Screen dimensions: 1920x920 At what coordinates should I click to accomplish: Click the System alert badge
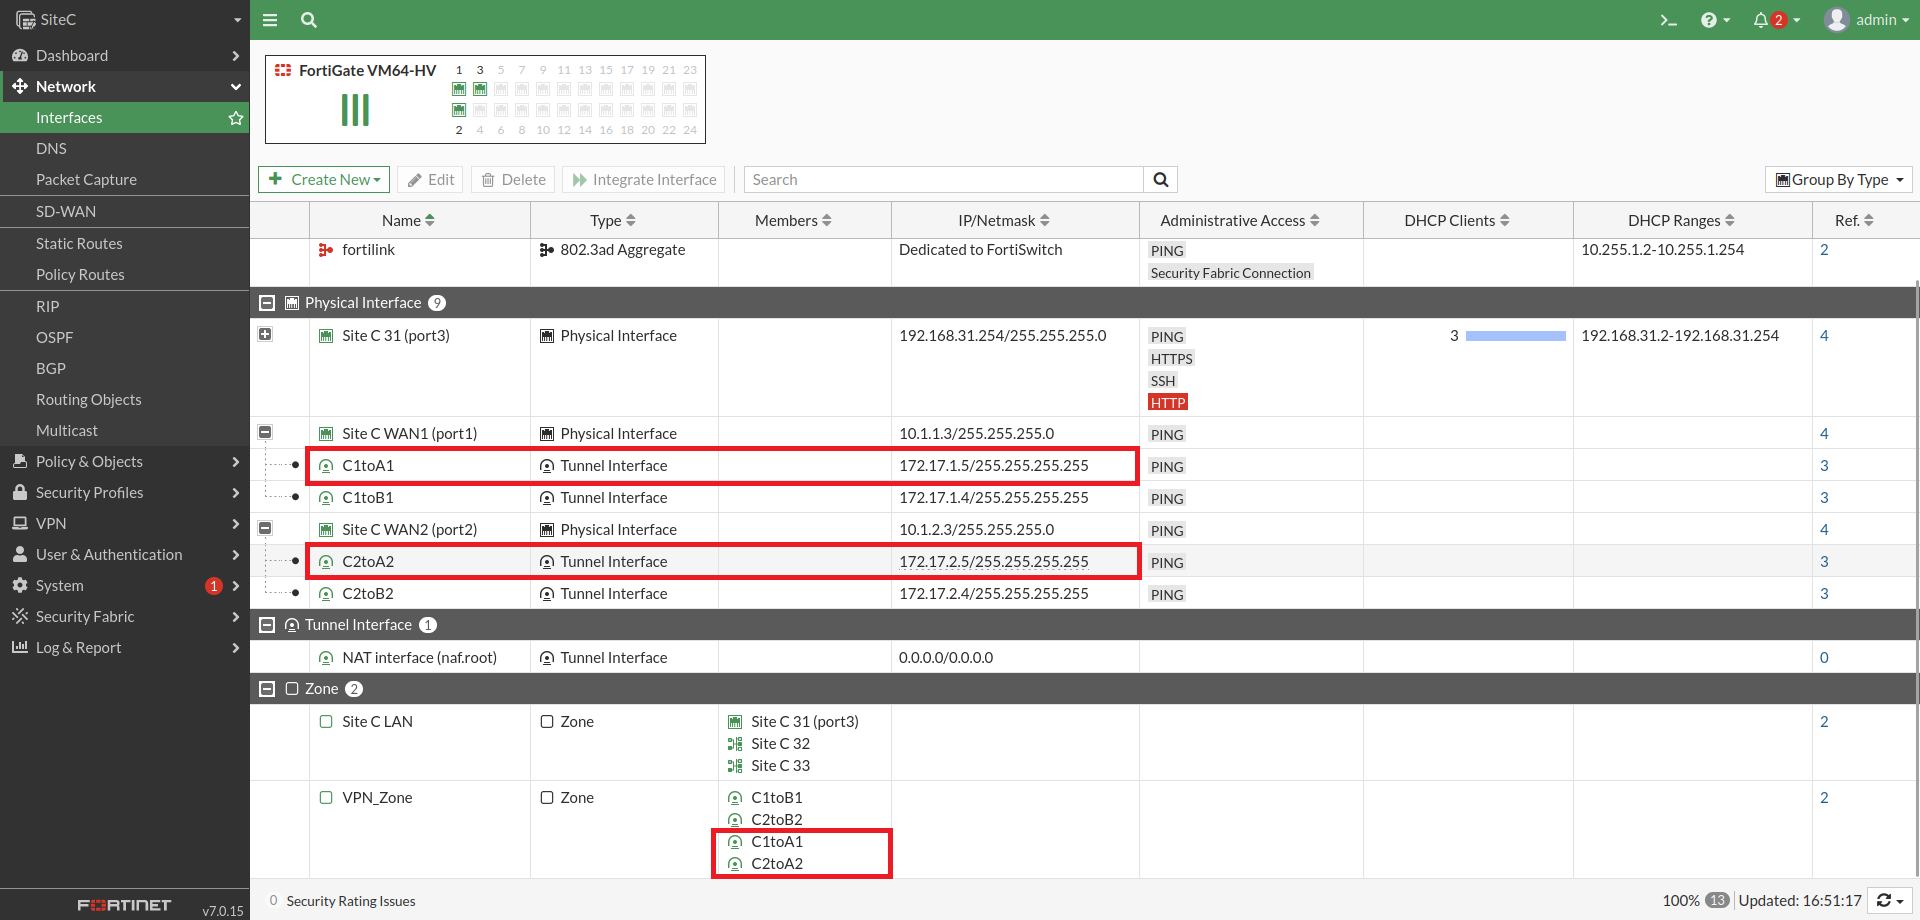tap(213, 586)
